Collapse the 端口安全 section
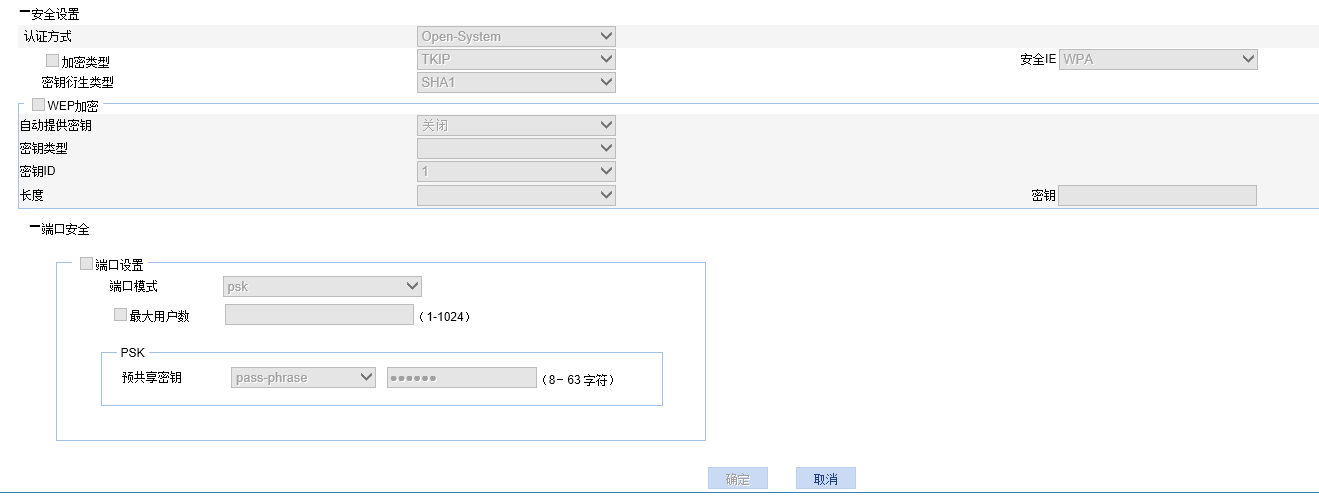Viewport: 1319px width, 497px height. click(x=35, y=229)
